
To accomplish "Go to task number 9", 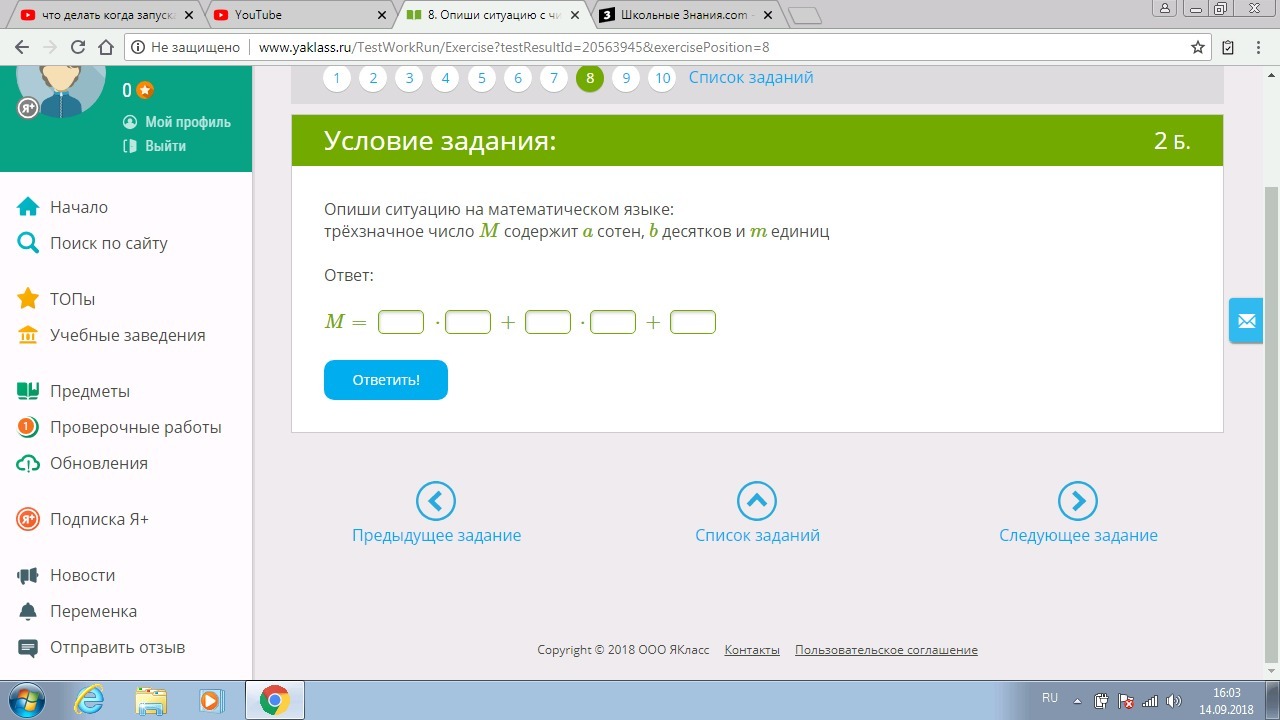I will point(626,78).
